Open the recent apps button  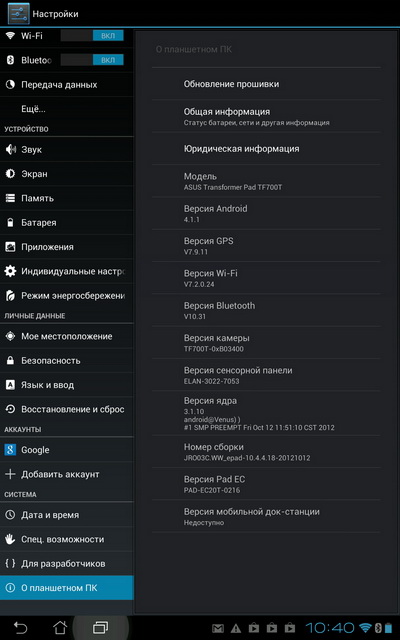coord(100,627)
